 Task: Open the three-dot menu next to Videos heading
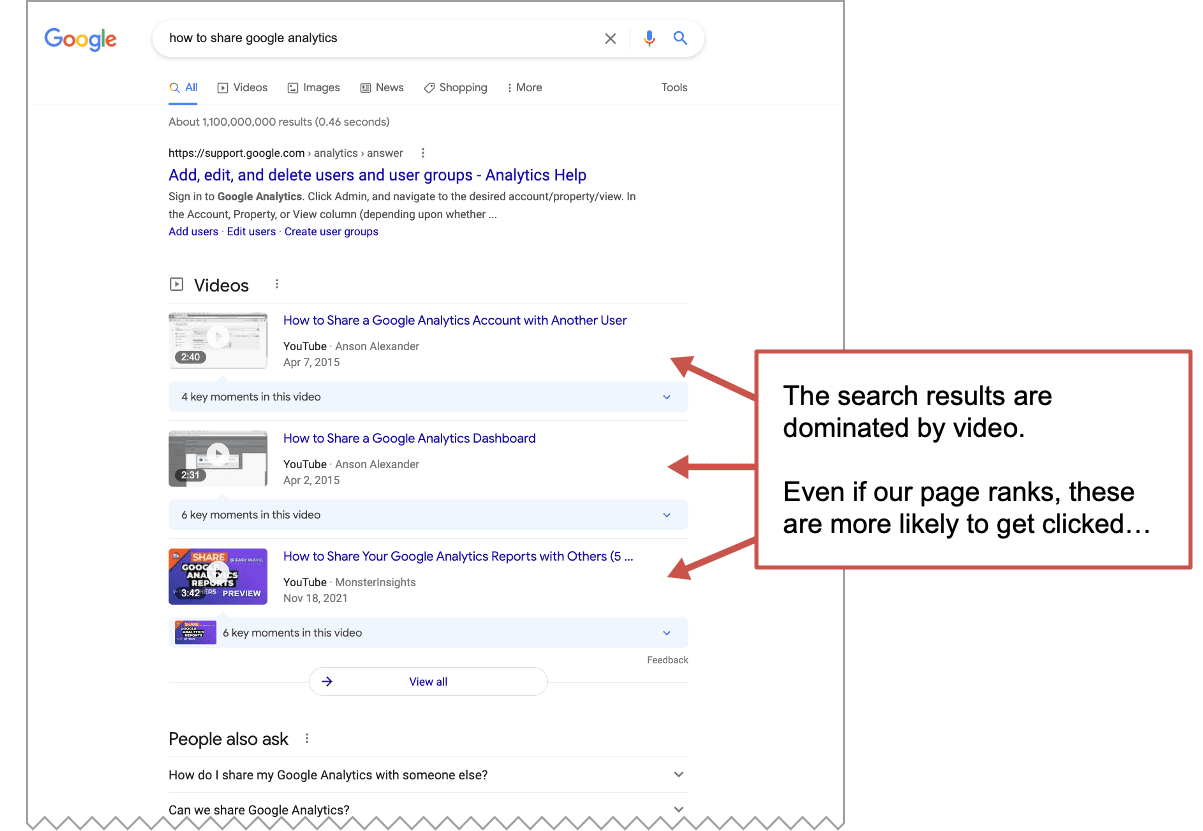[277, 284]
